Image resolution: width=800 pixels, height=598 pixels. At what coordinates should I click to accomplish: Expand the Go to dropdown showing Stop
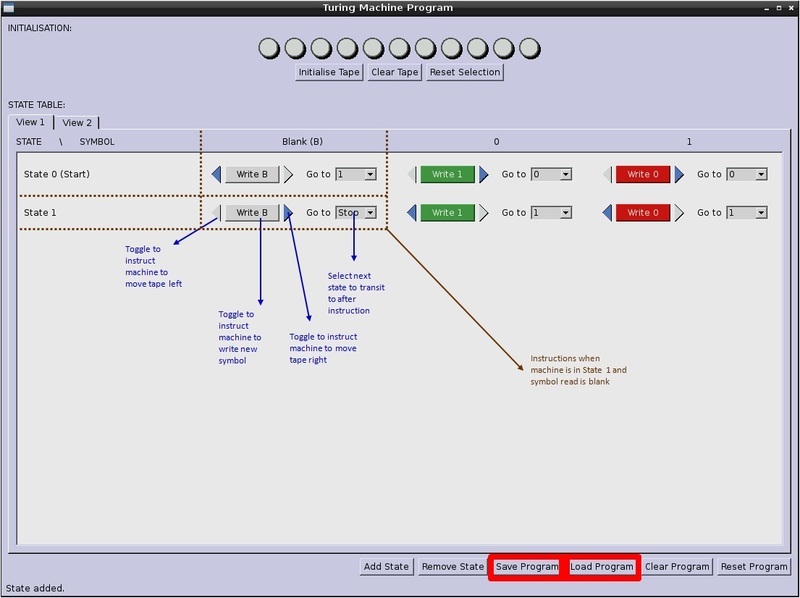pos(356,212)
